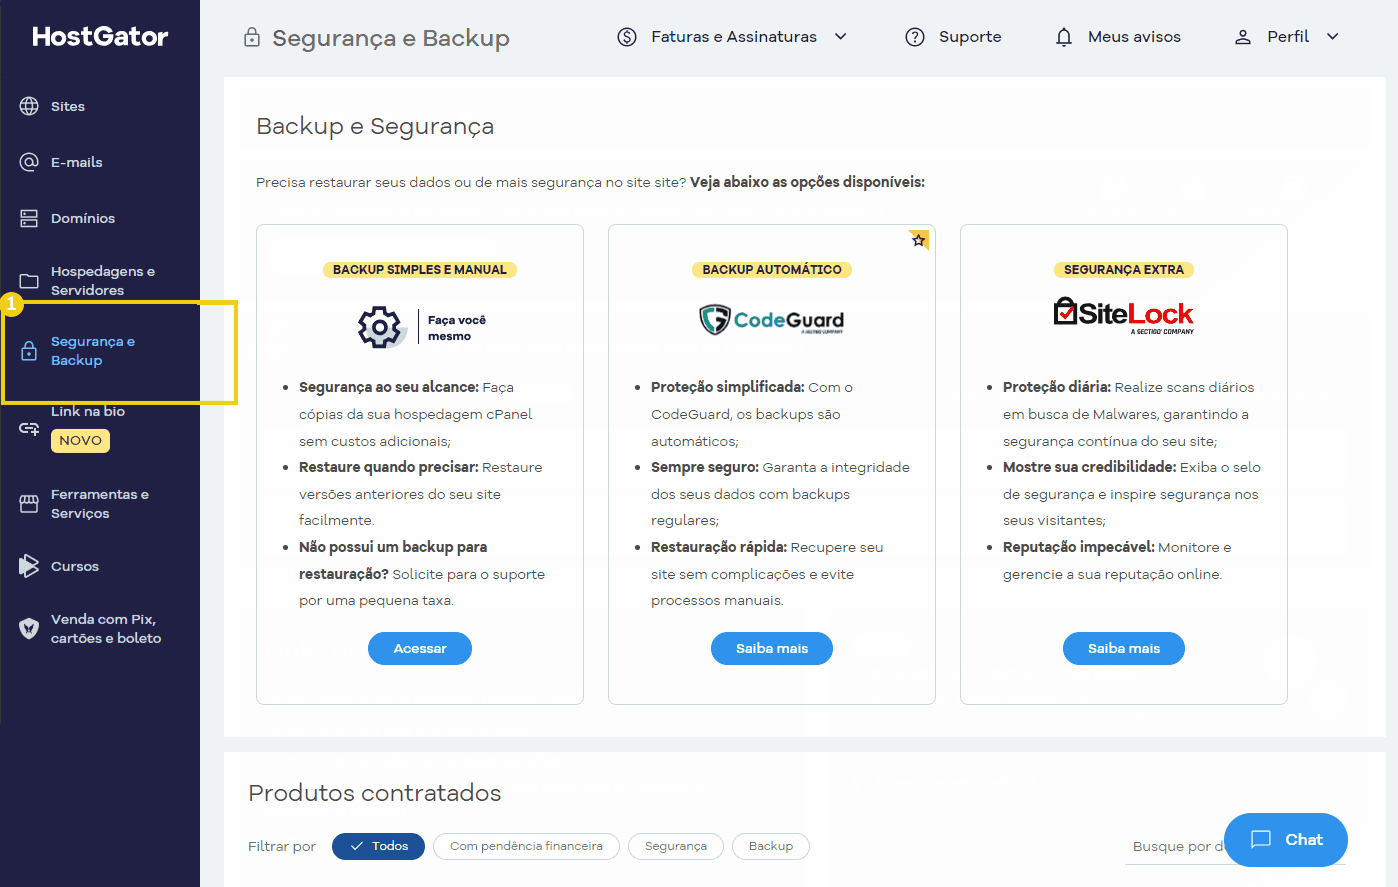Click the Faça você mesmo text
1398x887 pixels.
tap(457, 328)
